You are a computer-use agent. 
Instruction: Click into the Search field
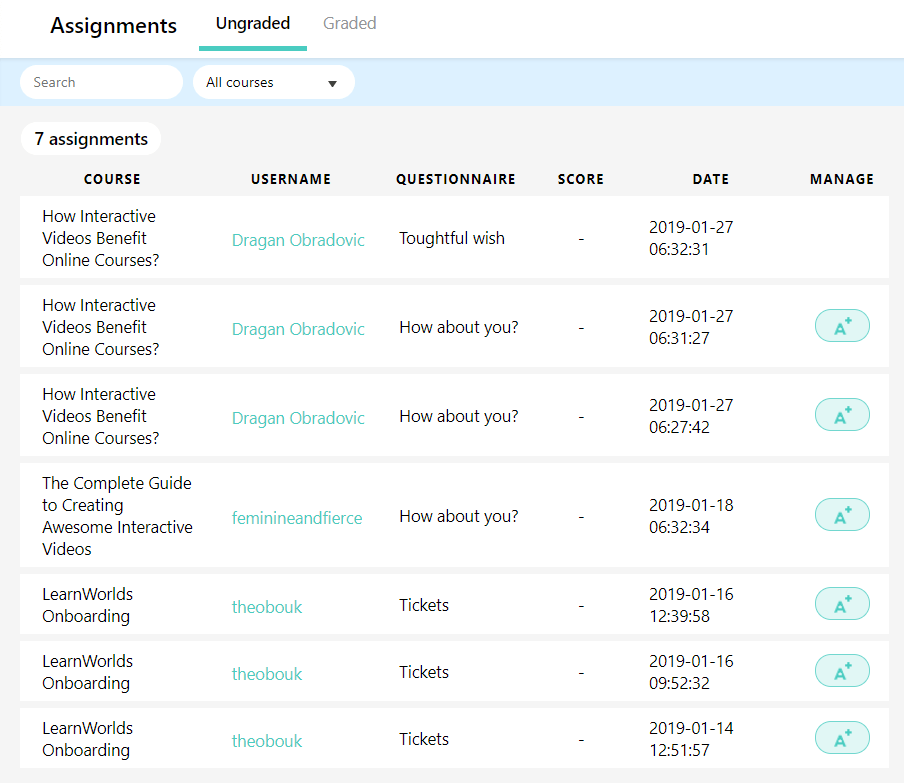click(100, 82)
